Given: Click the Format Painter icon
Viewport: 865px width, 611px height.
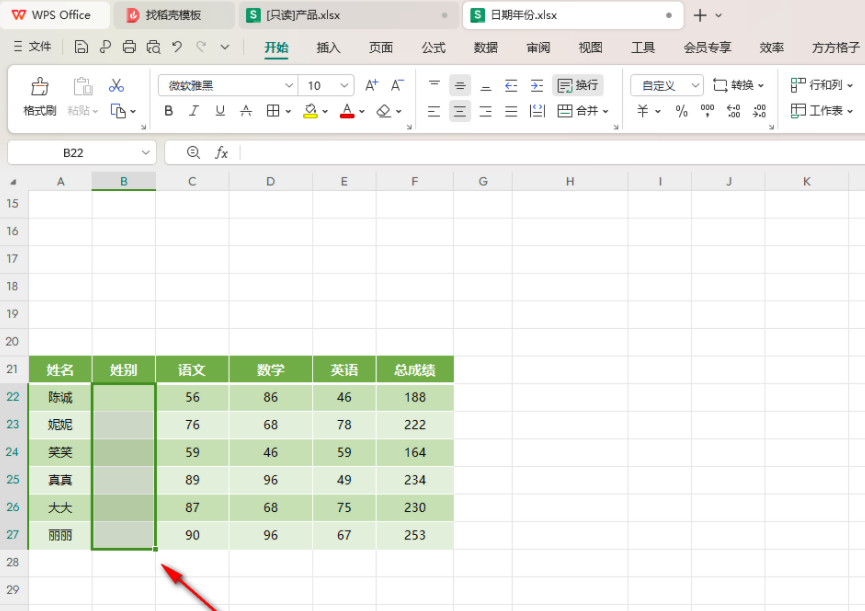Looking at the screenshot, I should click(40, 87).
